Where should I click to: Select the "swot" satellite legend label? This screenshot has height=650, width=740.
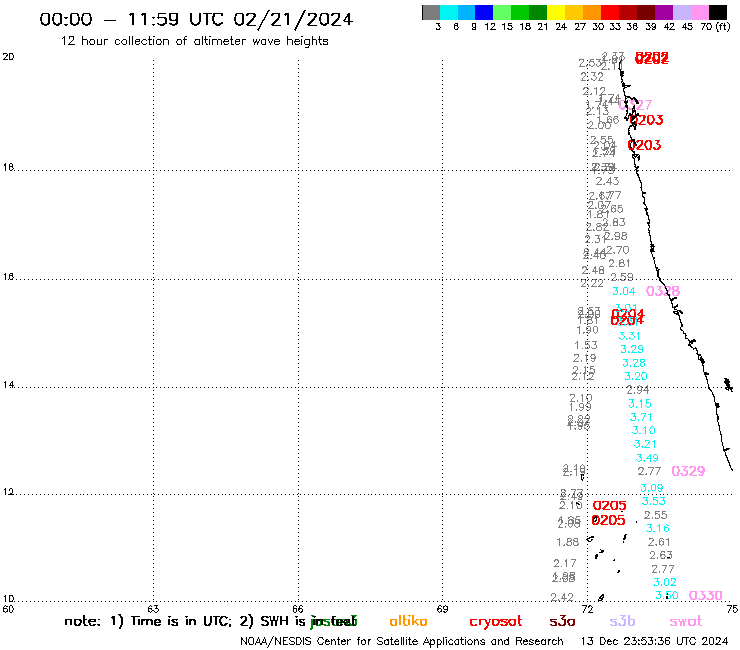tap(686, 622)
